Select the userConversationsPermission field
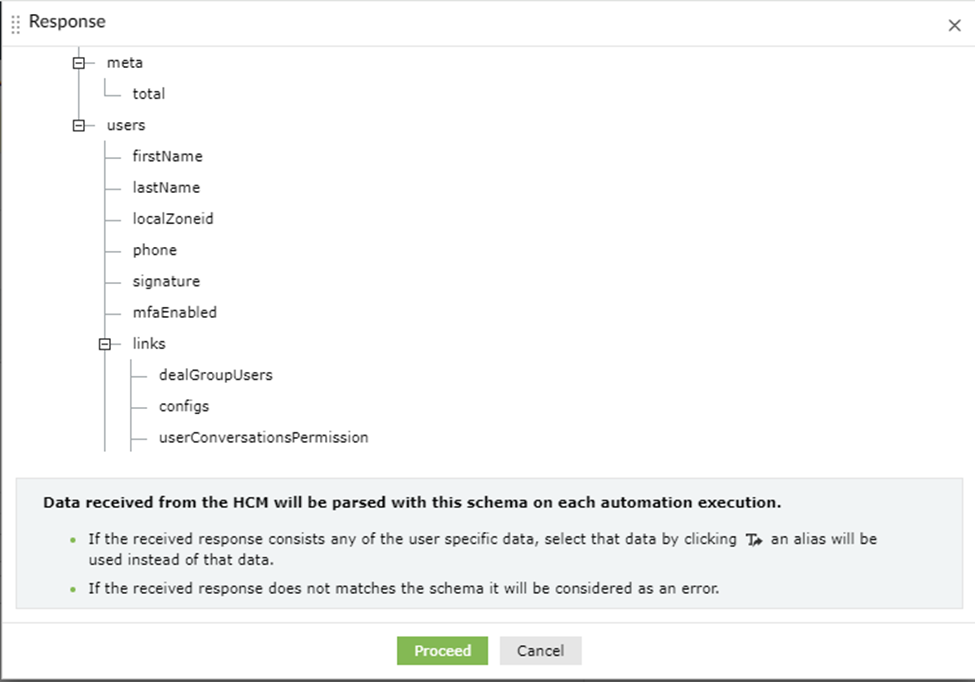The height and width of the screenshot is (682, 975). pyautogui.click(x=263, y=438)
